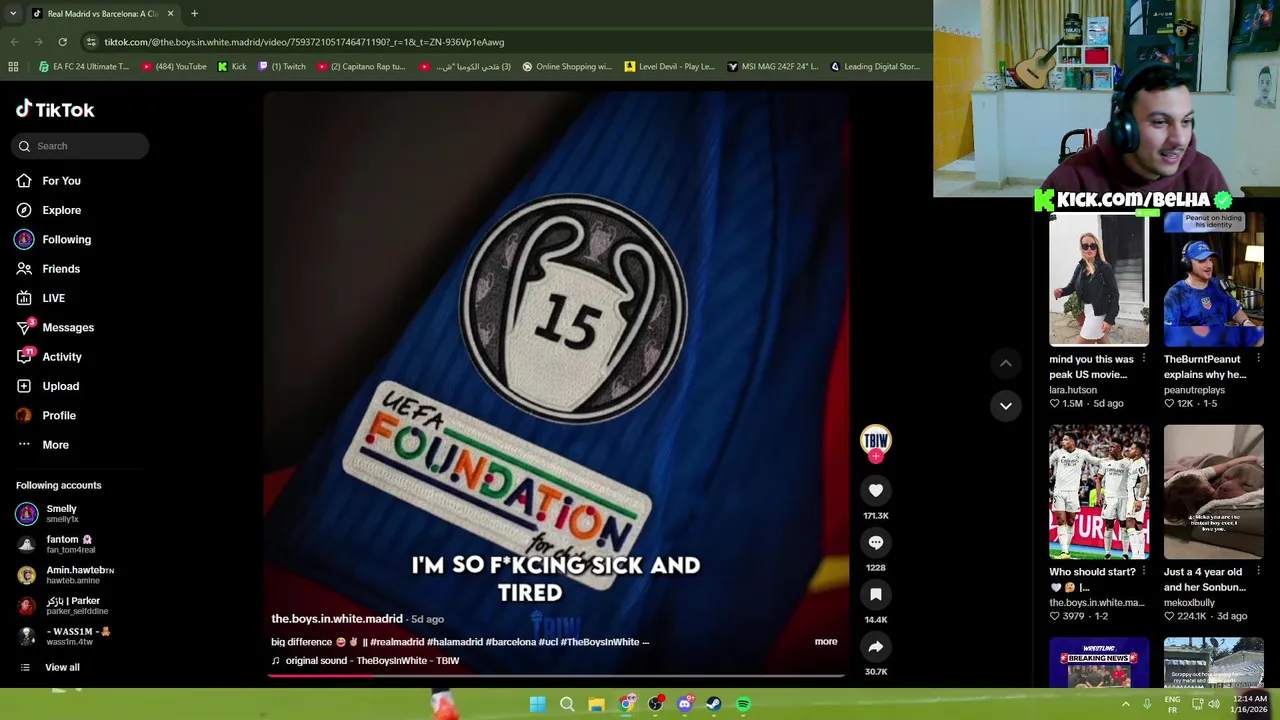Open the 'Who should start?' video thumbnail
The width and height of the screenshot is (1280, 720).
click(1099, 491)
